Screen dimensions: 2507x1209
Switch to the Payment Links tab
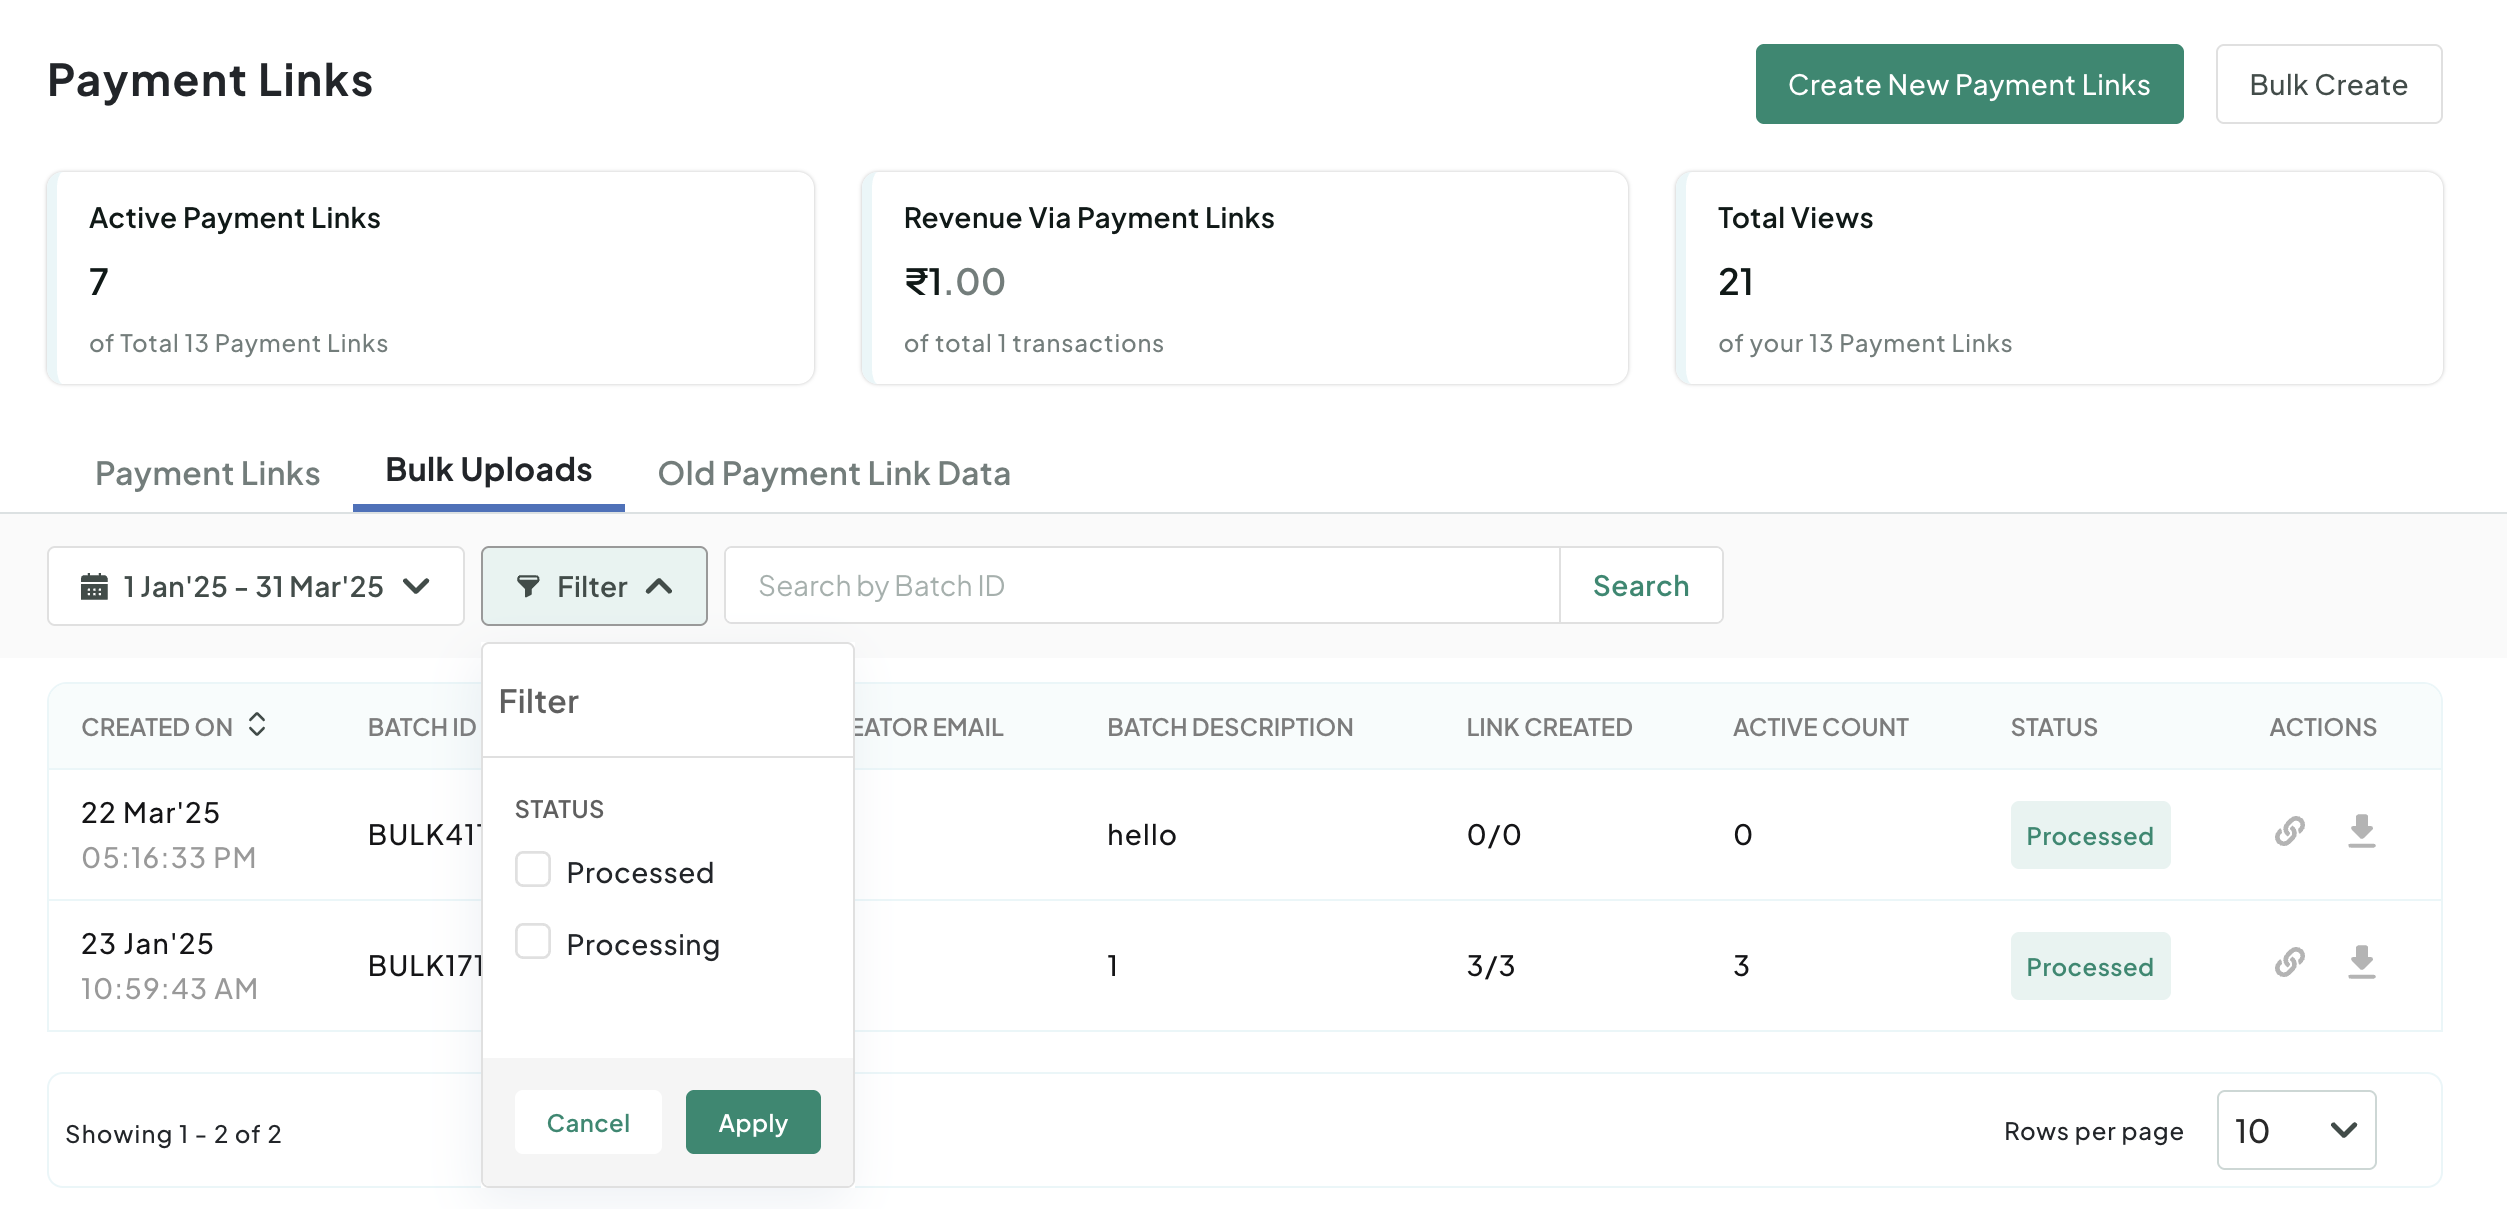(x=207, y=474)
